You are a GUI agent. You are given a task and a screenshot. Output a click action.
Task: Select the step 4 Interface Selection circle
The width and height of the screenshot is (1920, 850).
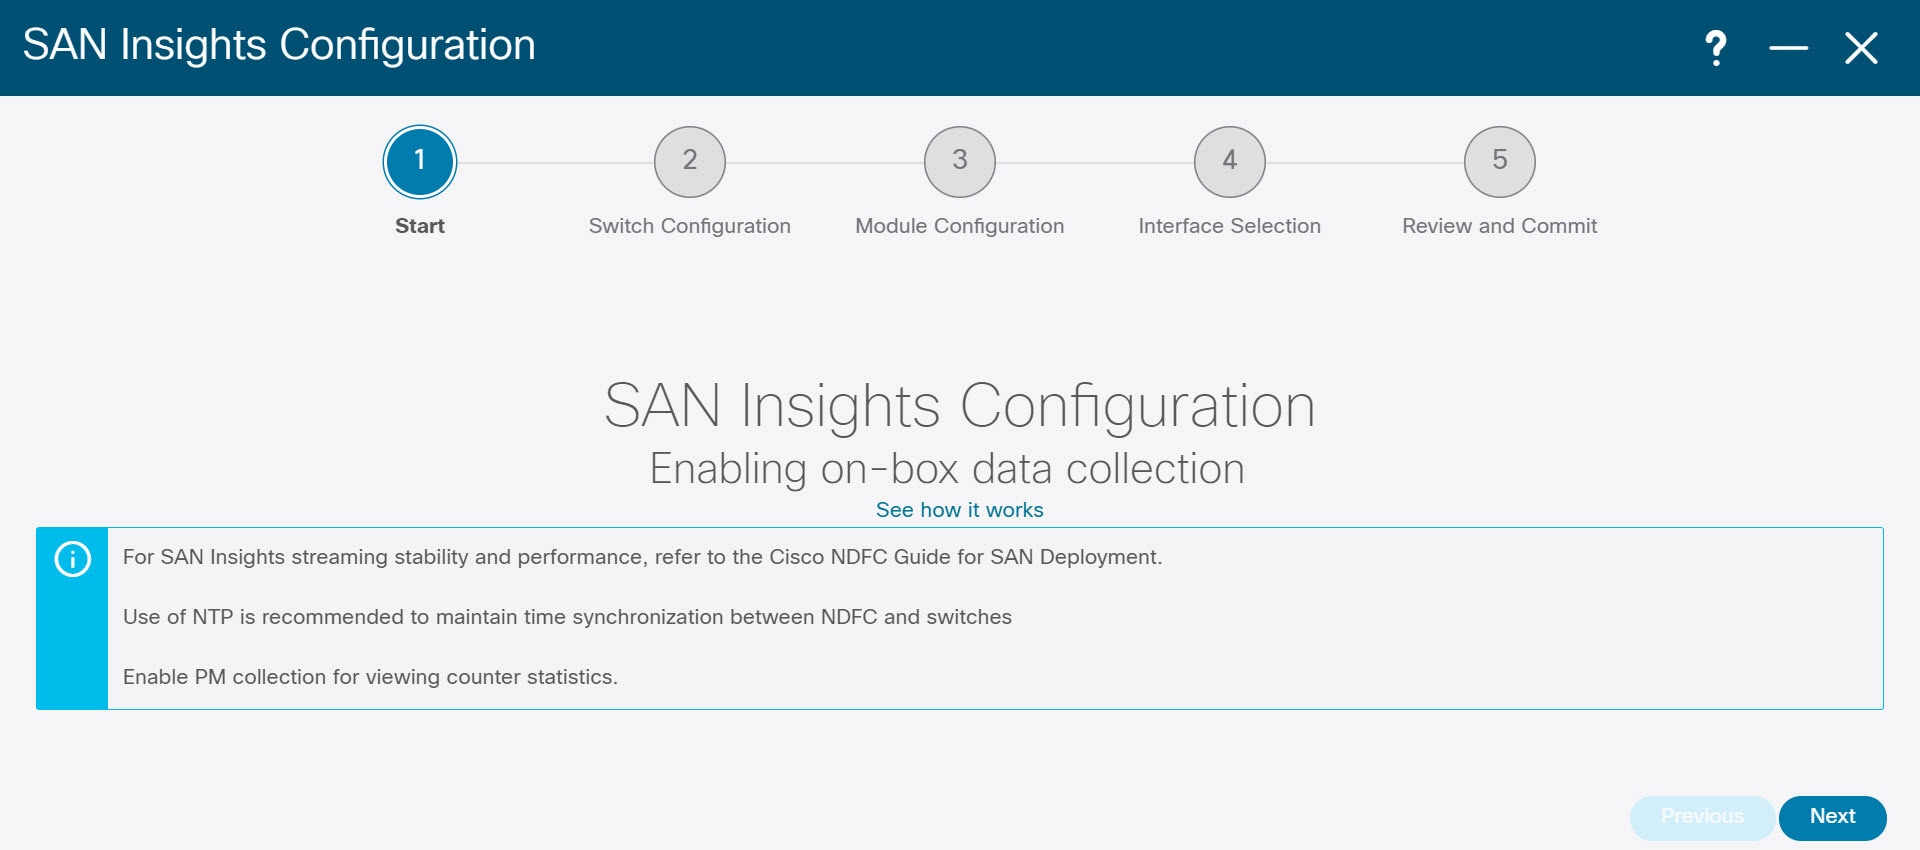point(1229,161)
